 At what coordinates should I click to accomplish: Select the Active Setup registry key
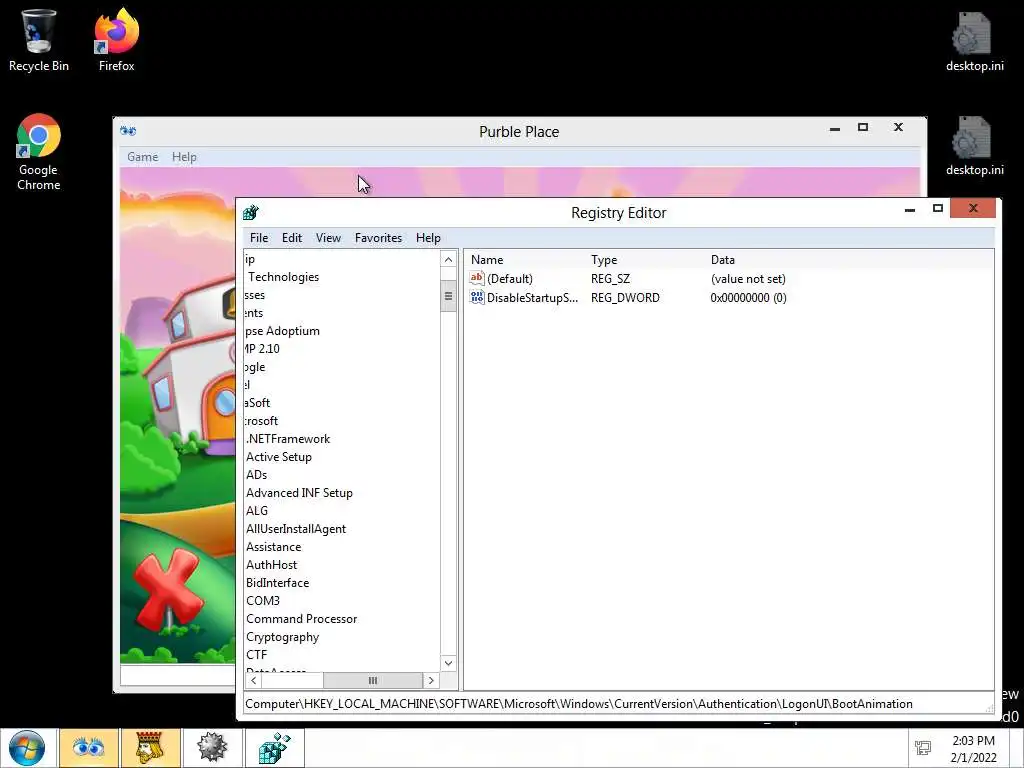pos(279,456)
